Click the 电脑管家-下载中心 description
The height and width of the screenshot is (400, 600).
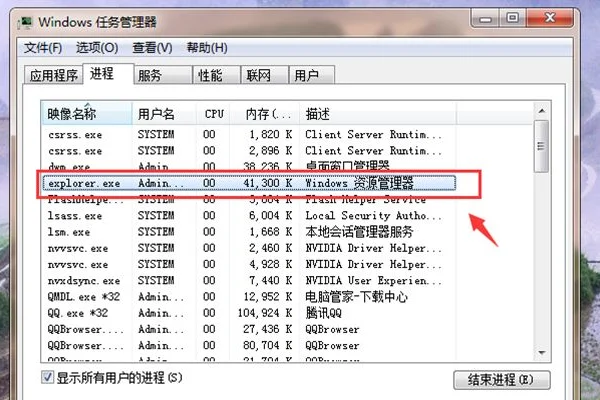[x=356, y=297]
